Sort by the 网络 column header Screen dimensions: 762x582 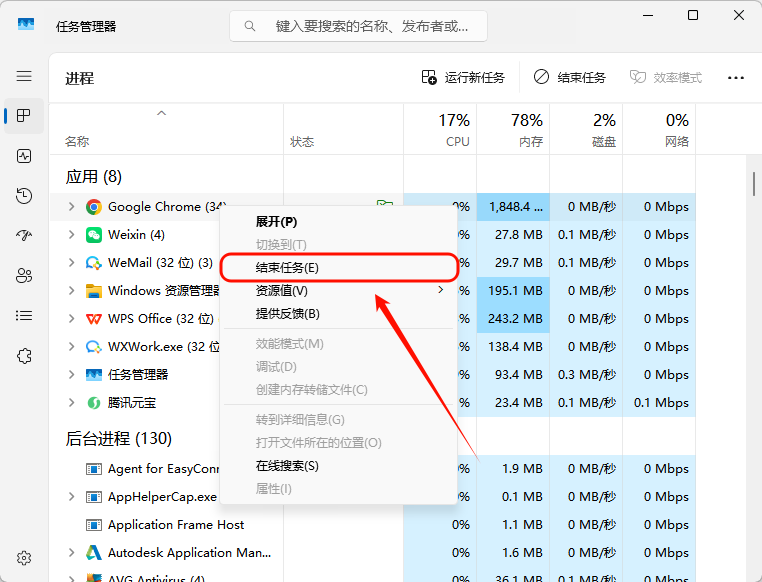pos(659,129)
